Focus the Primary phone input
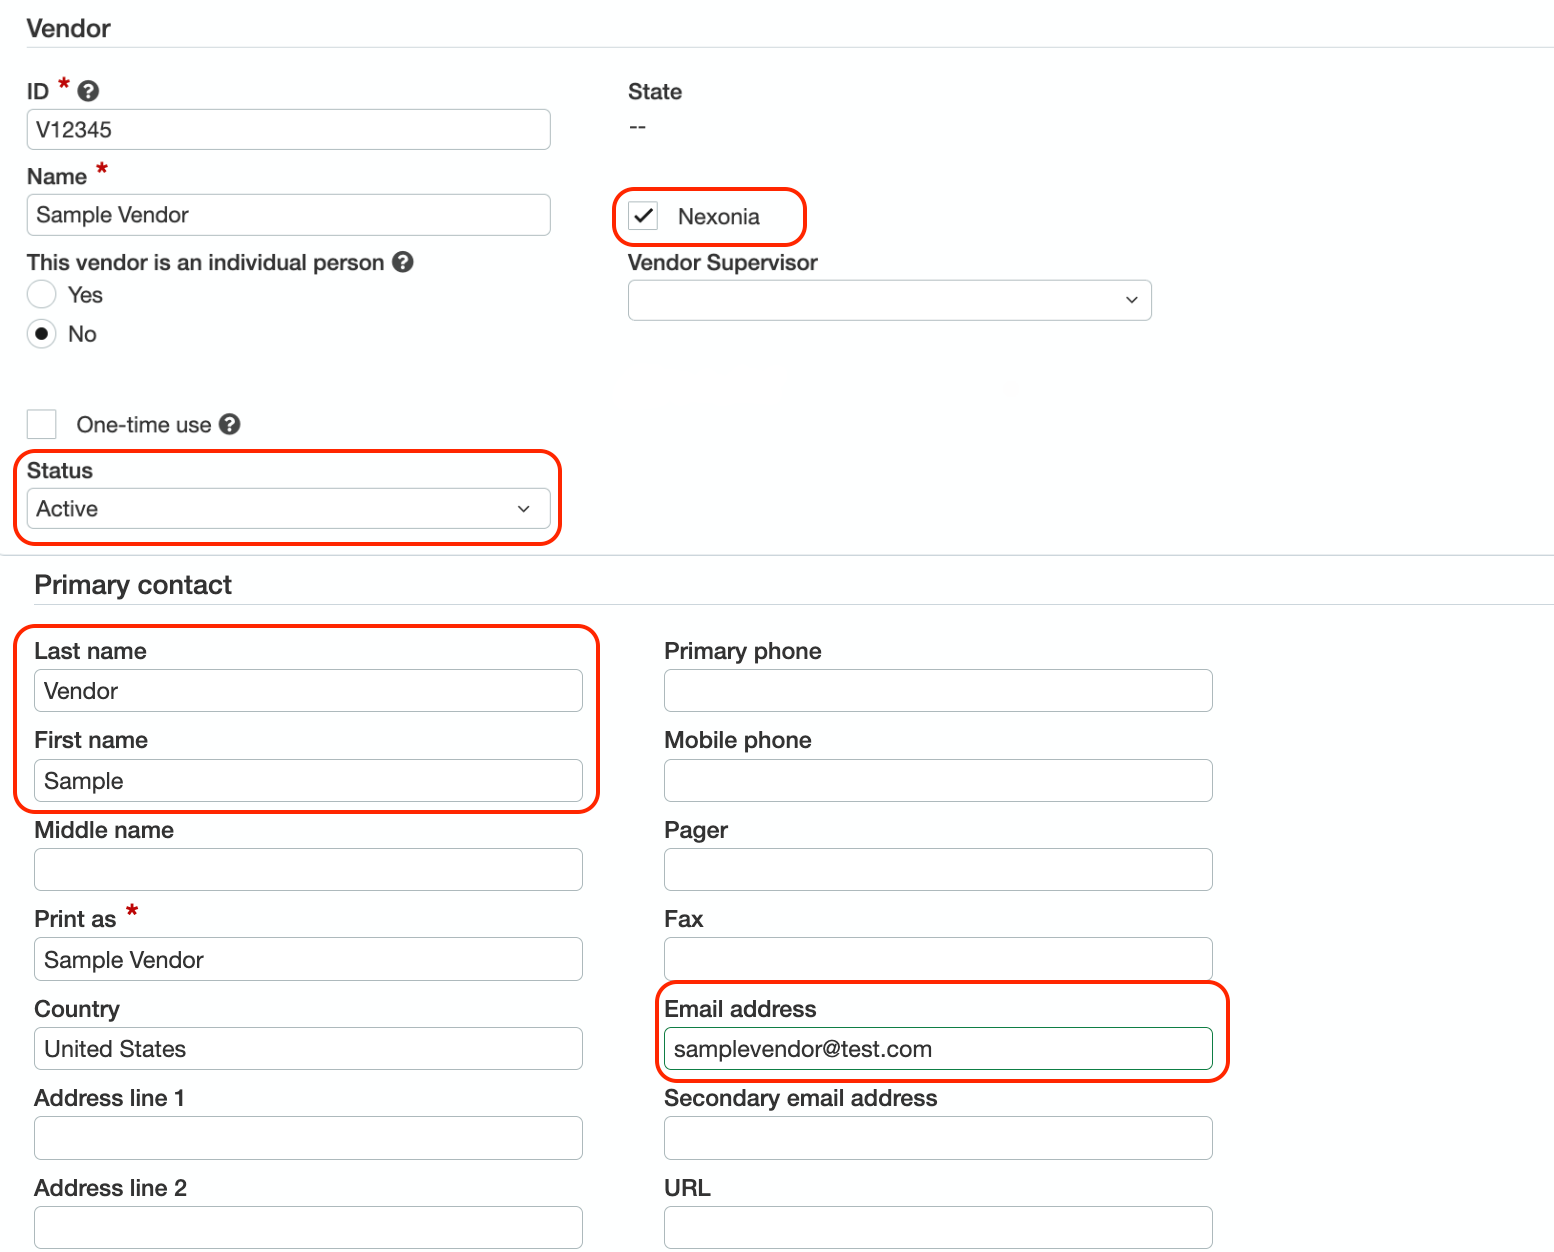The height and width of the screenshot is (1252, 1554). (x=938, y=691)
